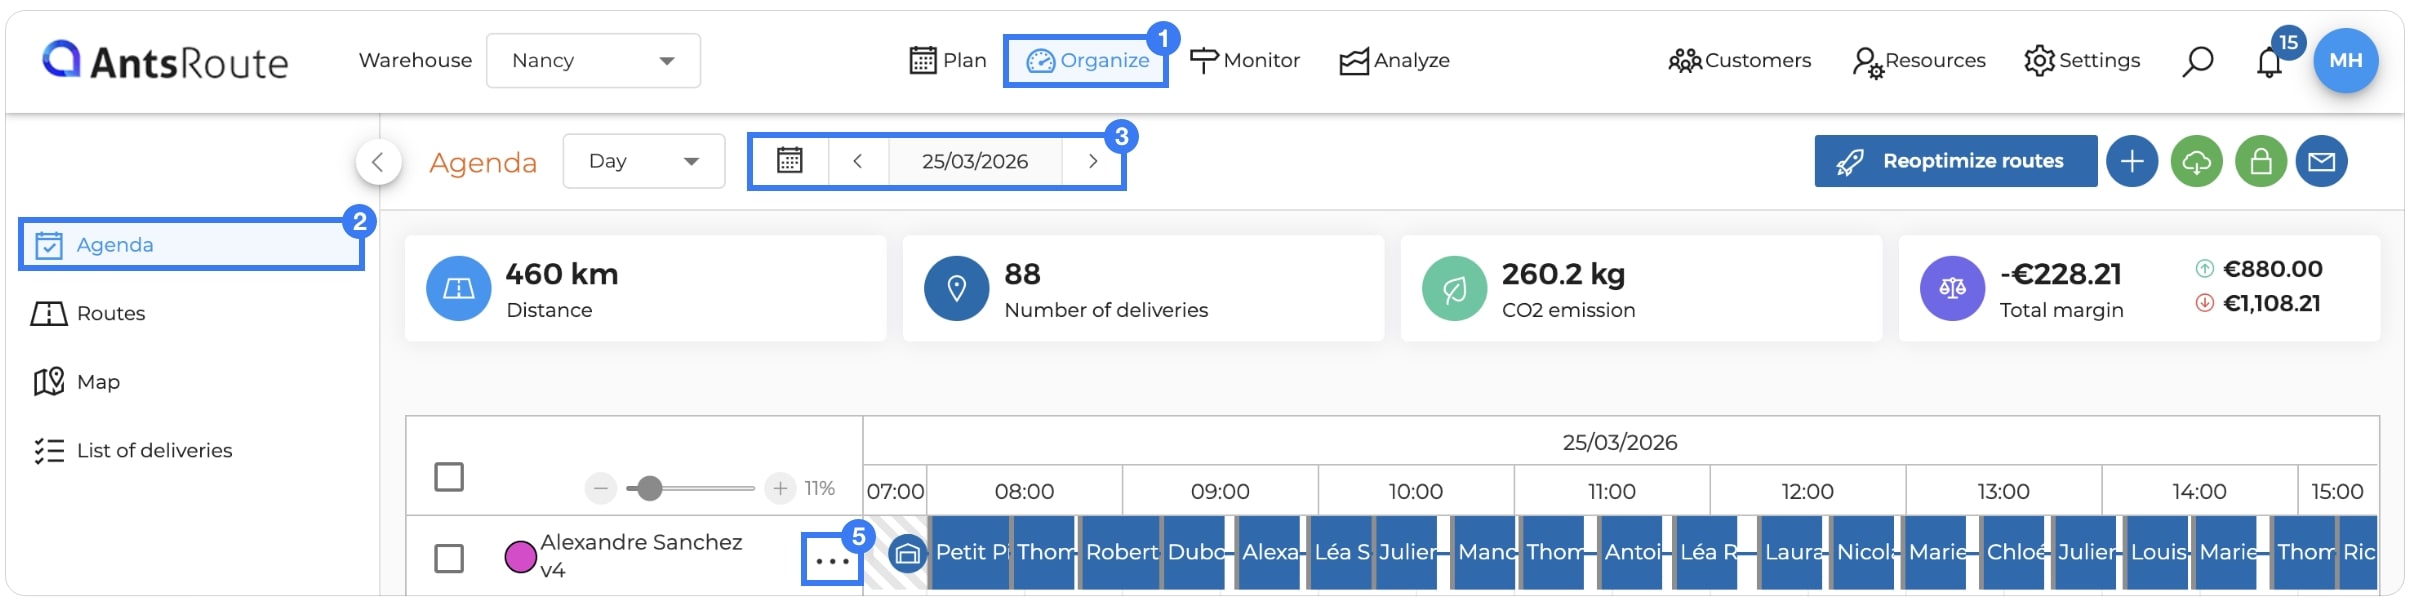2410x606 pixels.
Task: Select the Dubo delivery block
Action: tap(1195, 552)
